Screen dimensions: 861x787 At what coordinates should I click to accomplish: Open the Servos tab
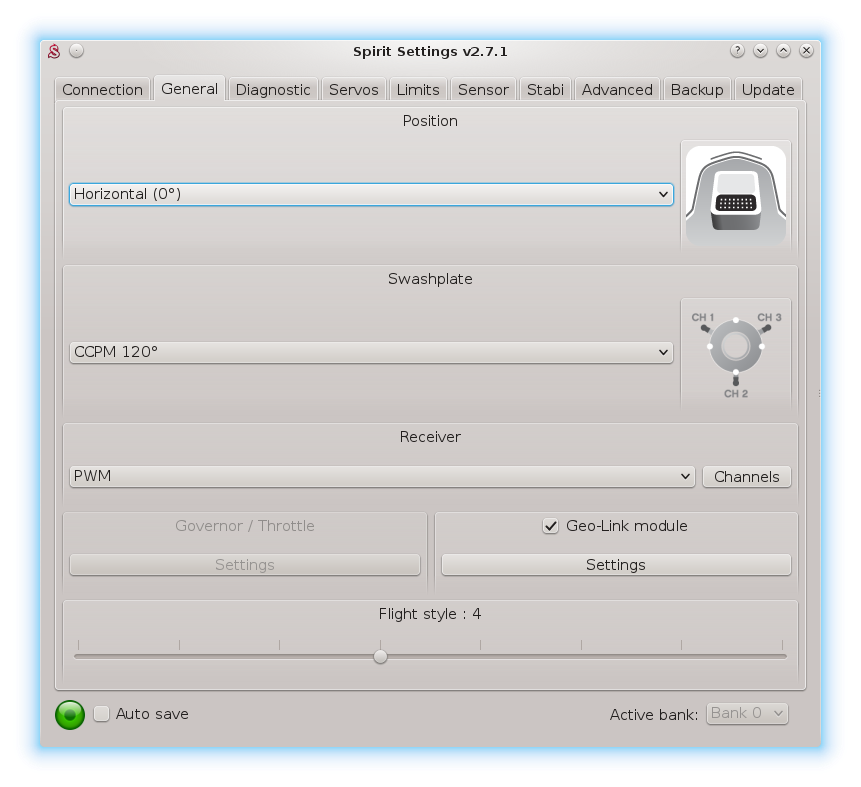354,90
